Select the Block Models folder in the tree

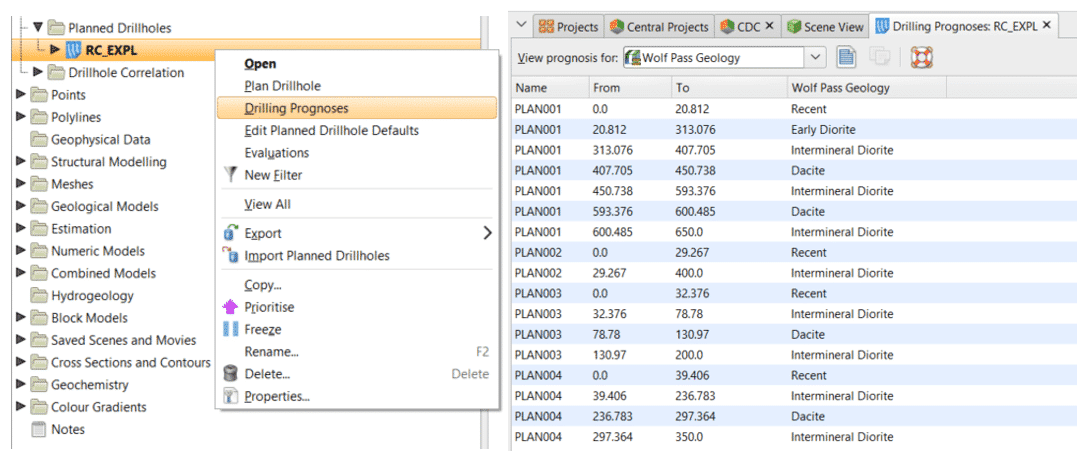click(88, 318)
